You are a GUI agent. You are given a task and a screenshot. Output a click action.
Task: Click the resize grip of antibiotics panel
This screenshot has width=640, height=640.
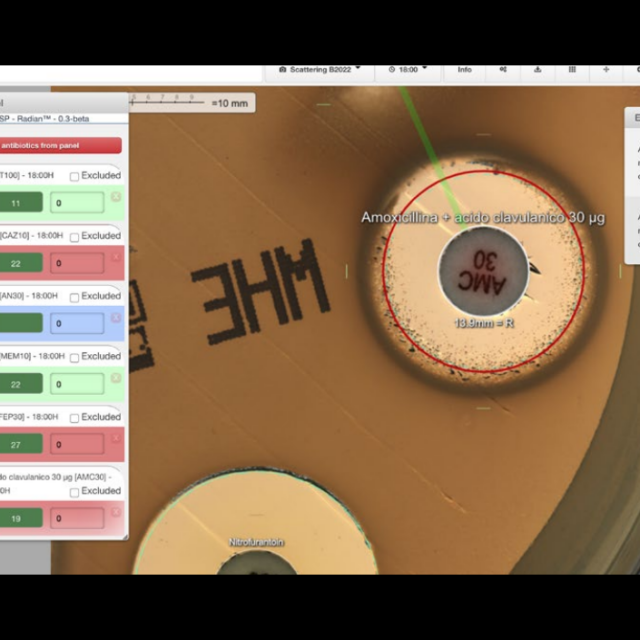coord(126,537)
